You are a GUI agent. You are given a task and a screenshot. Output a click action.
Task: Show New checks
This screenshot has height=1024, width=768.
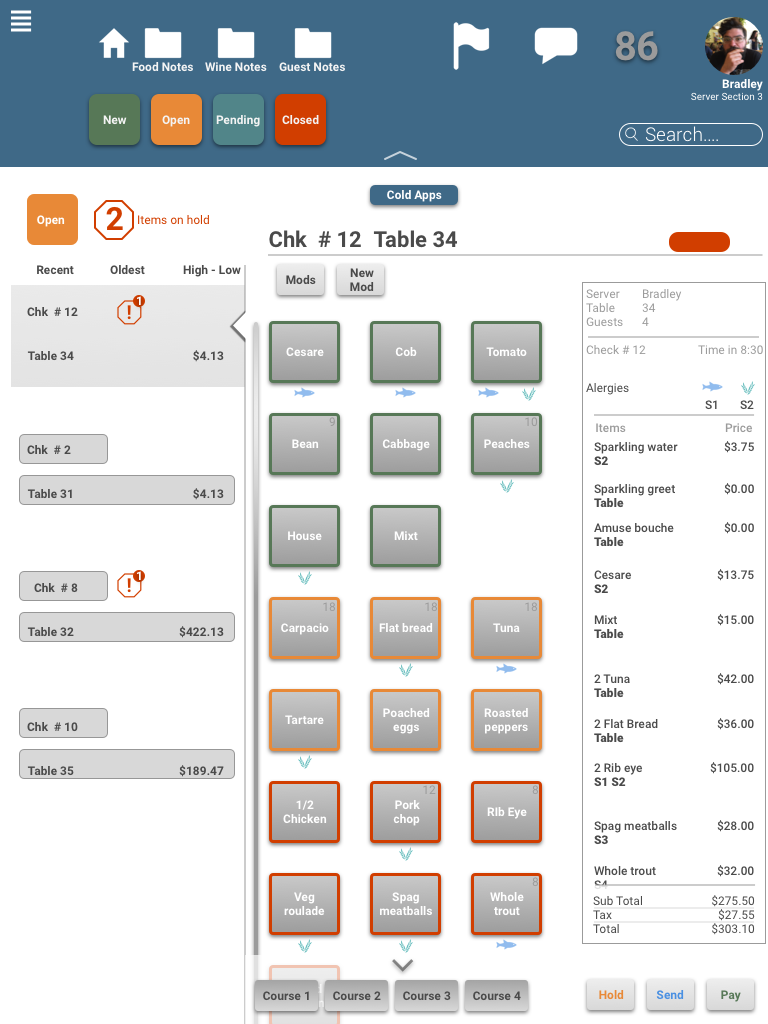(114, 120)
